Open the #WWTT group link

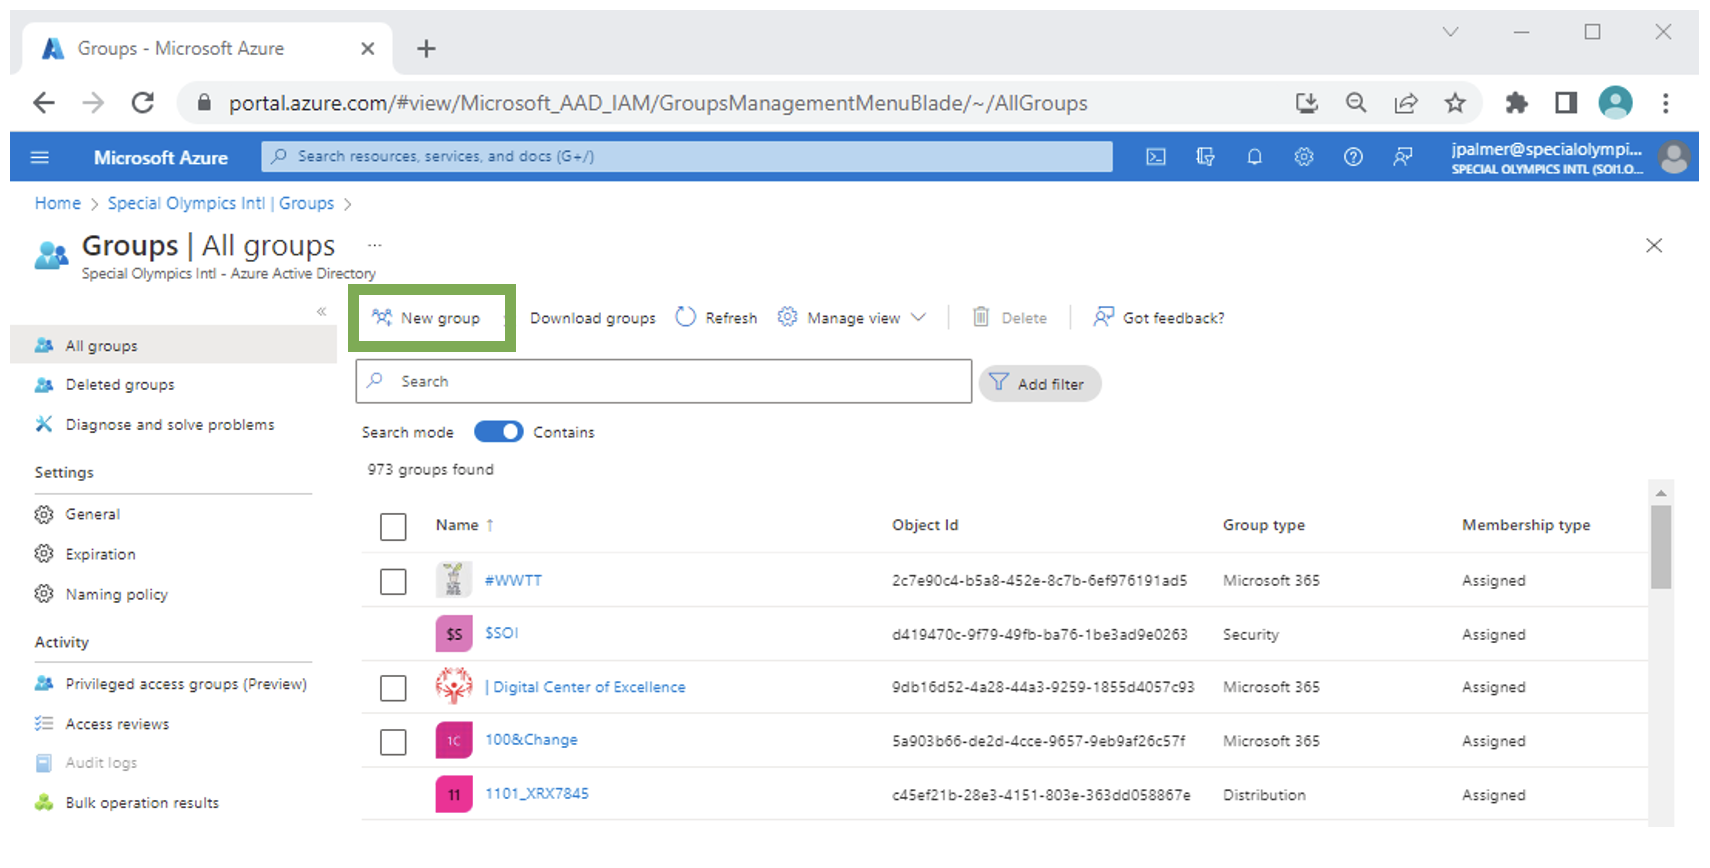pos(513,580)
